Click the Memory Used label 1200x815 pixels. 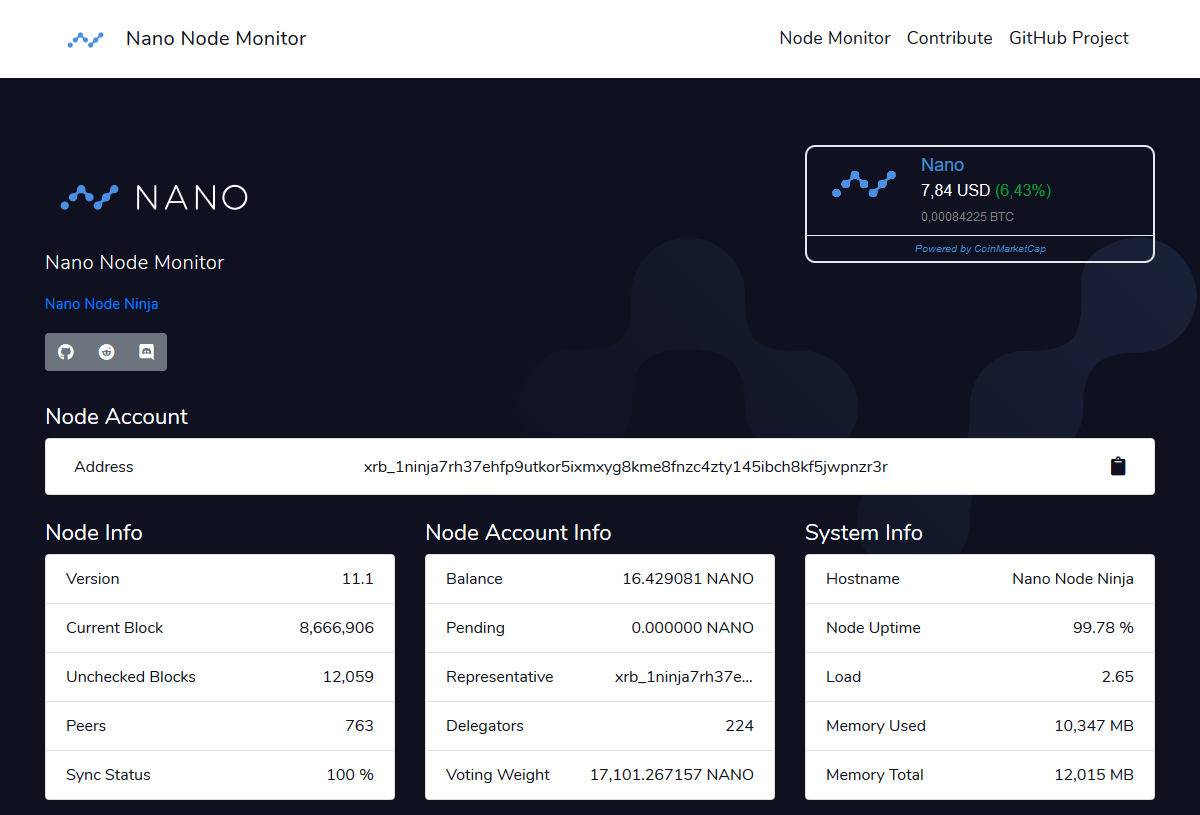click(876, 726)
